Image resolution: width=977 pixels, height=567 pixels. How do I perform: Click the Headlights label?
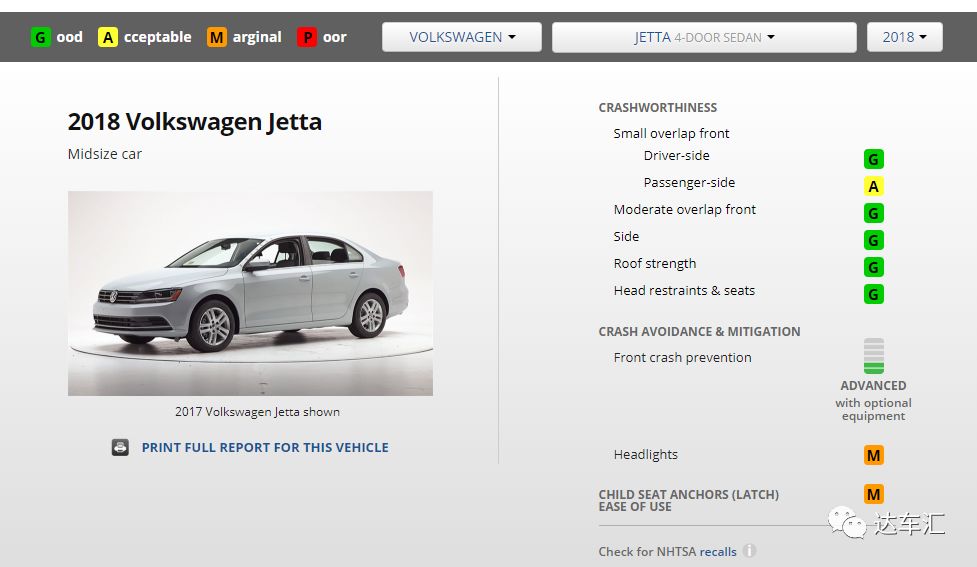coord(646,454)
